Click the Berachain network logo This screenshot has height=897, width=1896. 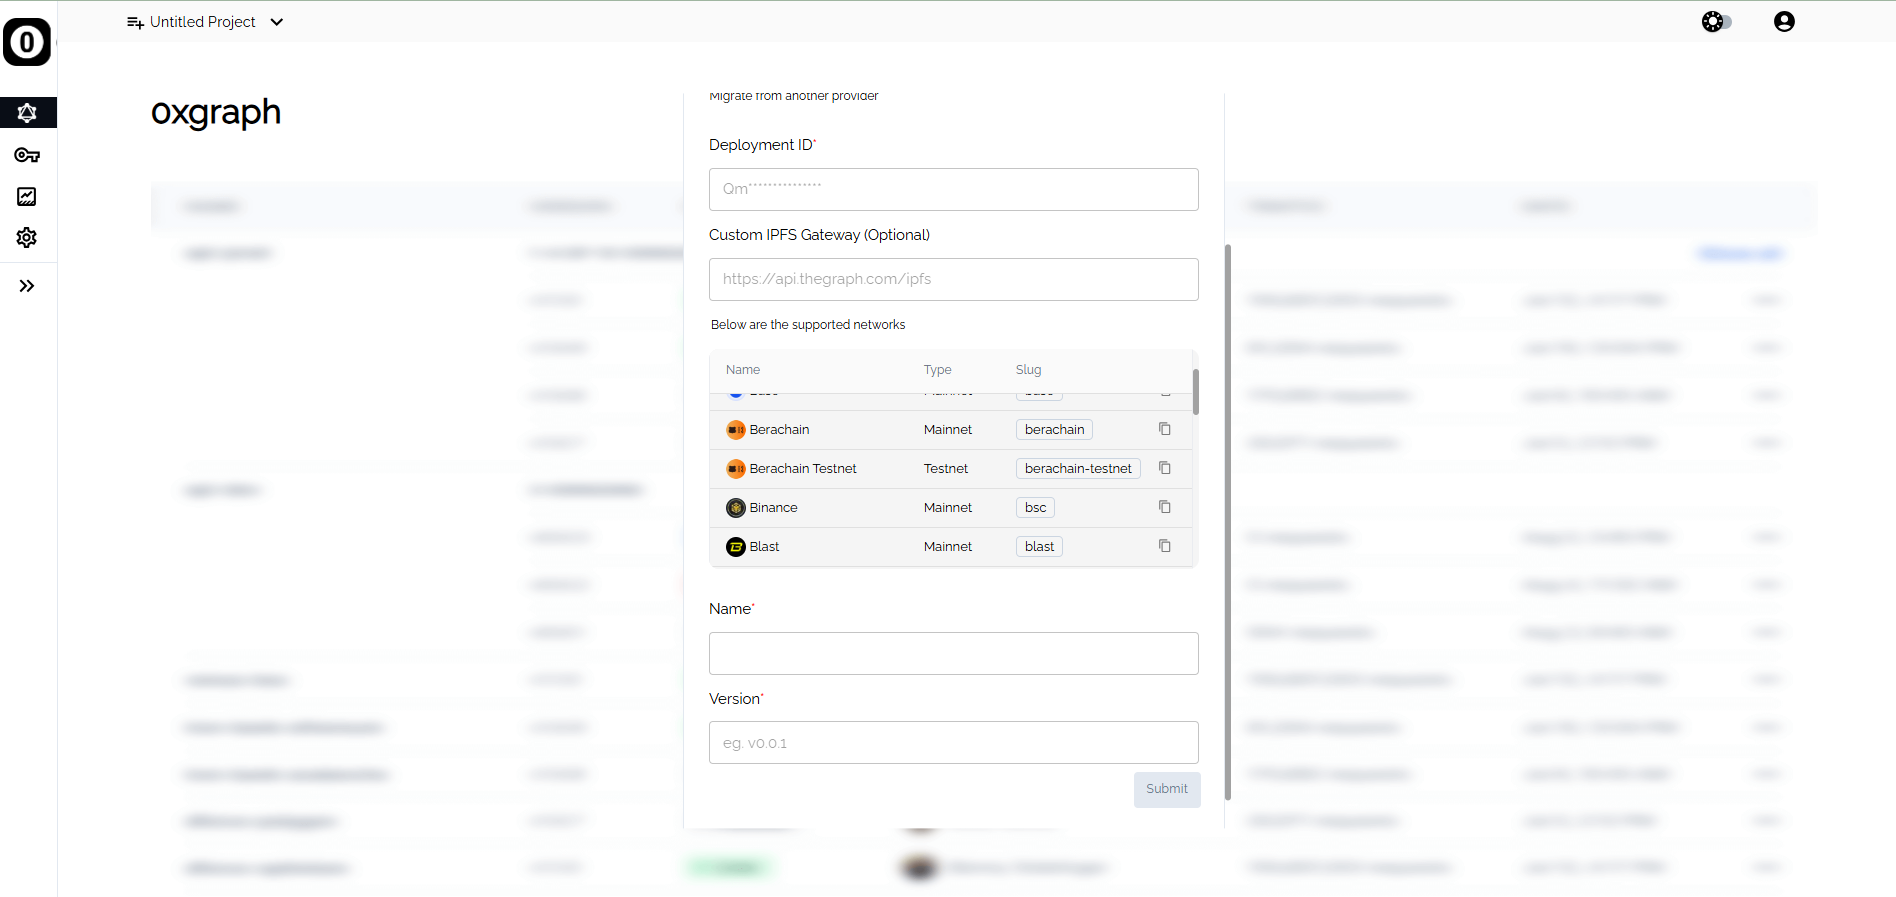[736, 430]
